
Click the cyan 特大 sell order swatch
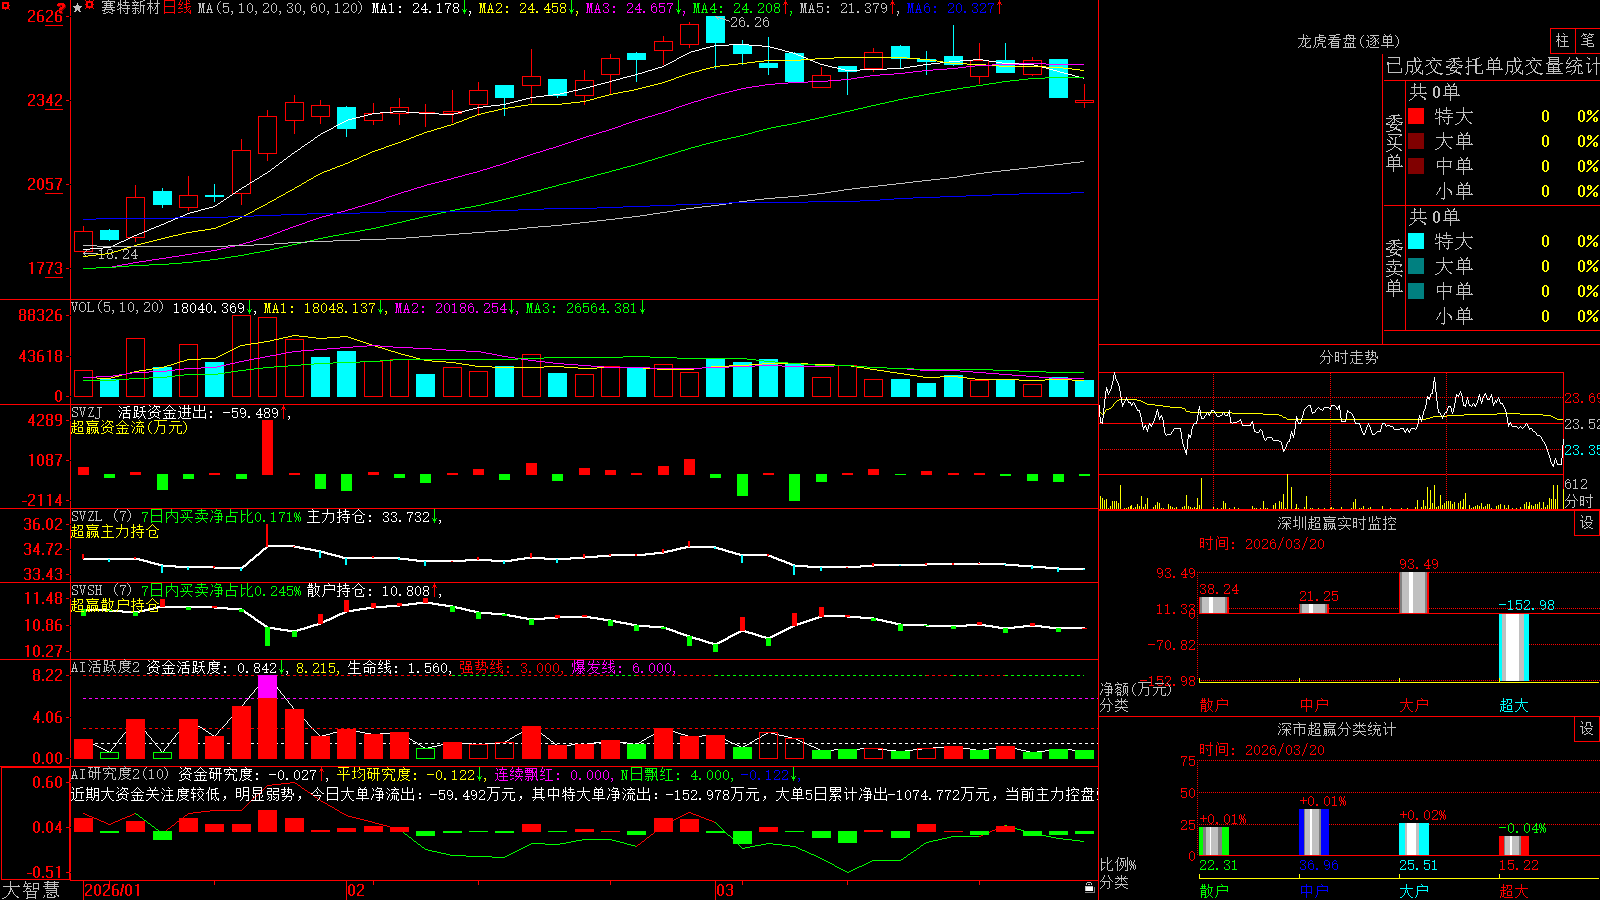click(x=1416, y=241)
